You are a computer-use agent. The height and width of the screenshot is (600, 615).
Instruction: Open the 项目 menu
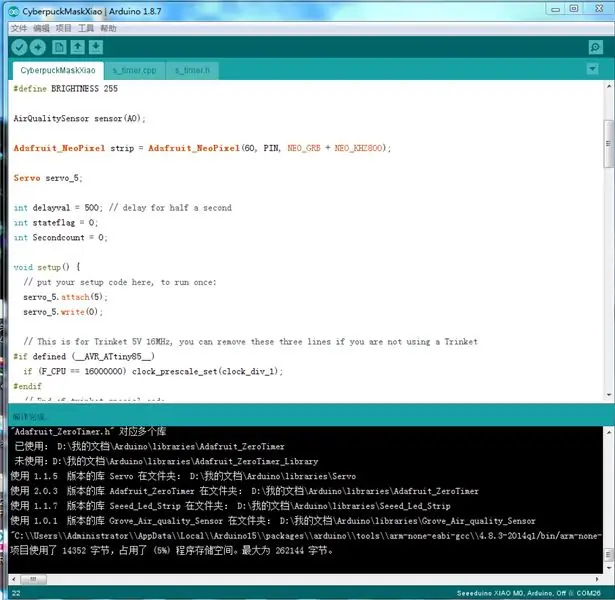point(64,28)
